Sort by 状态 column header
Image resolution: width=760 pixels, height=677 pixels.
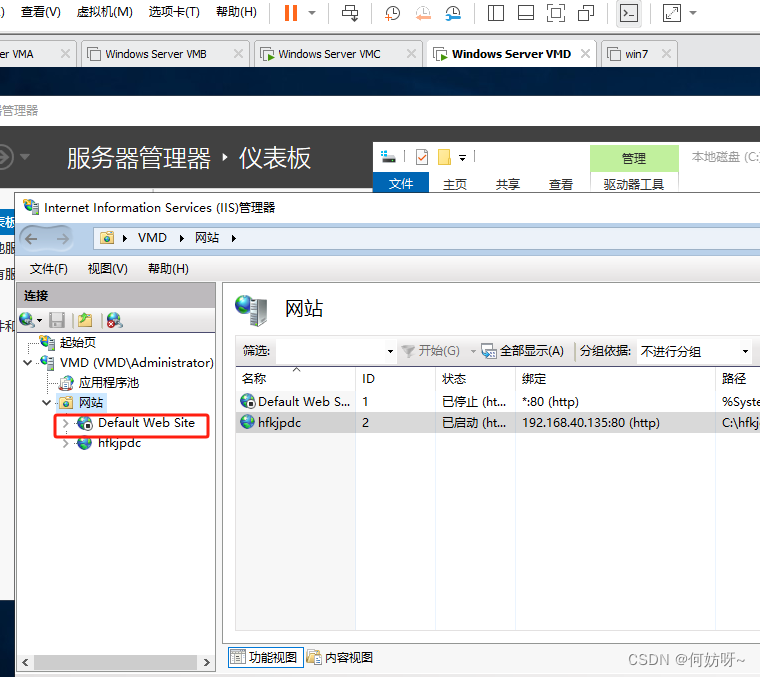(x=475, y=378)
